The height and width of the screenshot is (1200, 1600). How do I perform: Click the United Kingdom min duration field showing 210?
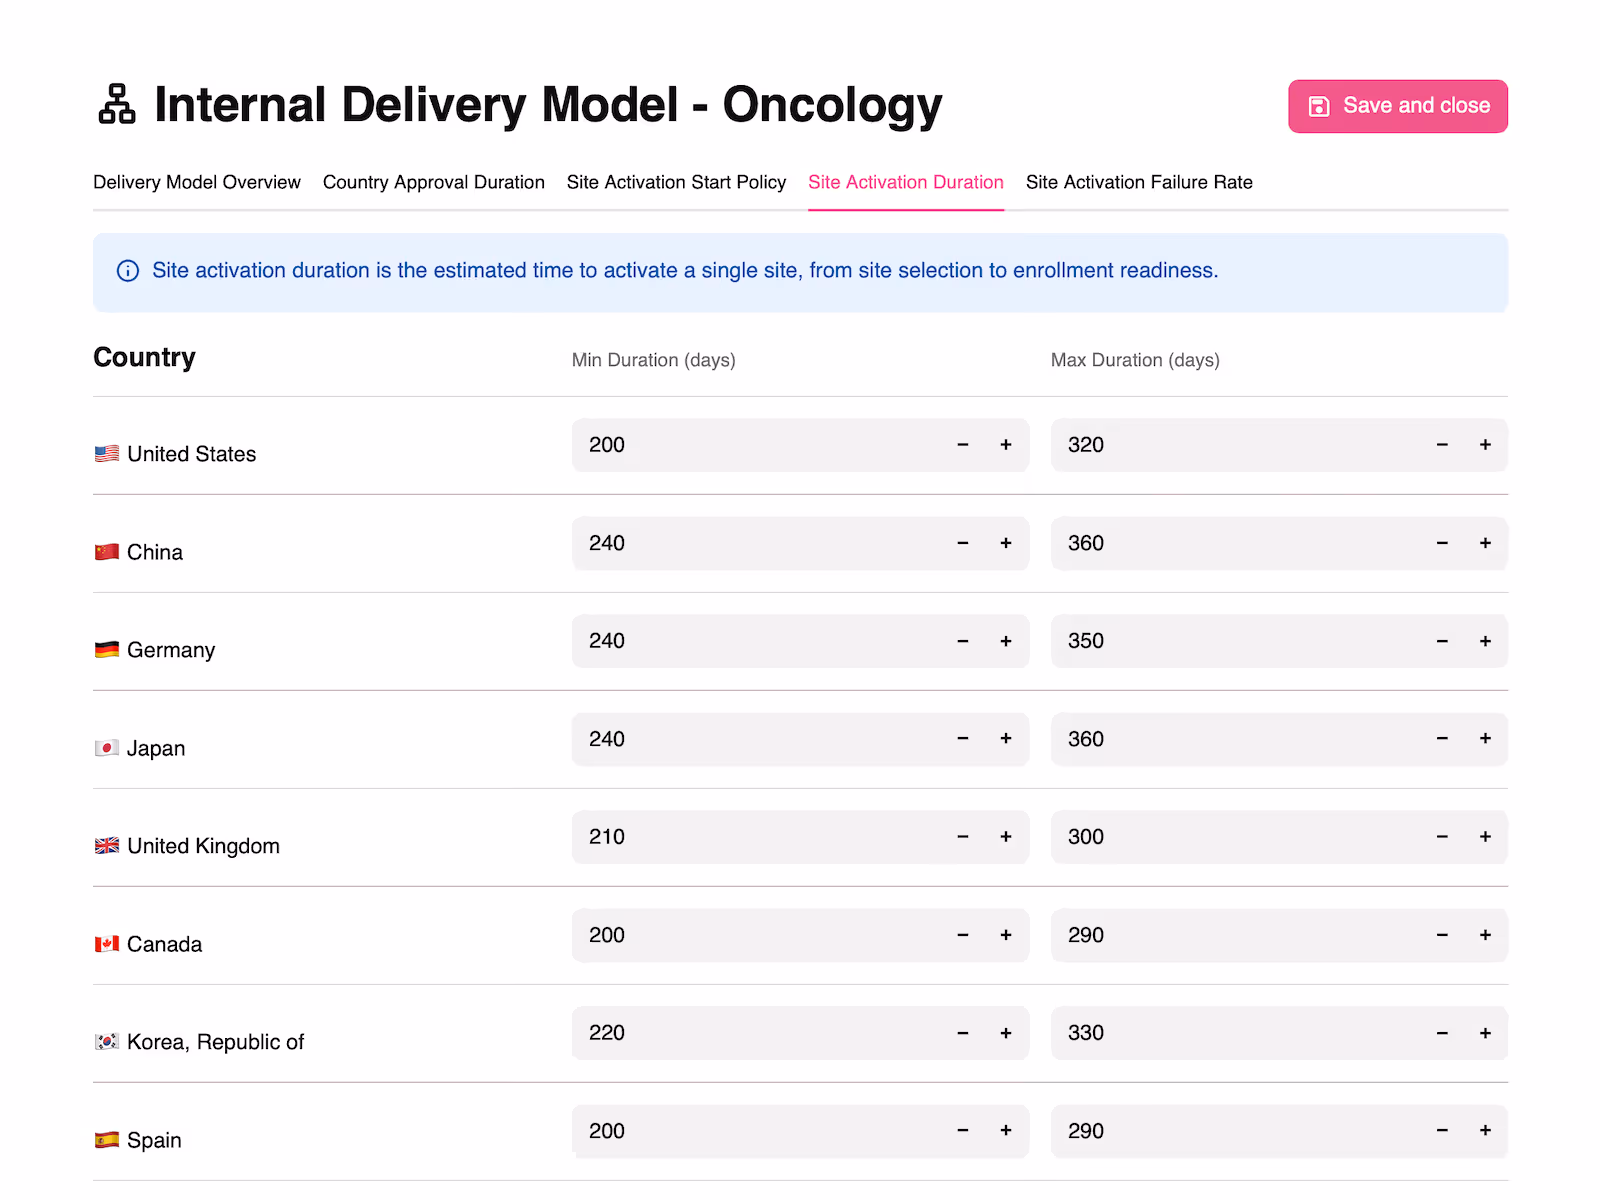tap(750, 837)
